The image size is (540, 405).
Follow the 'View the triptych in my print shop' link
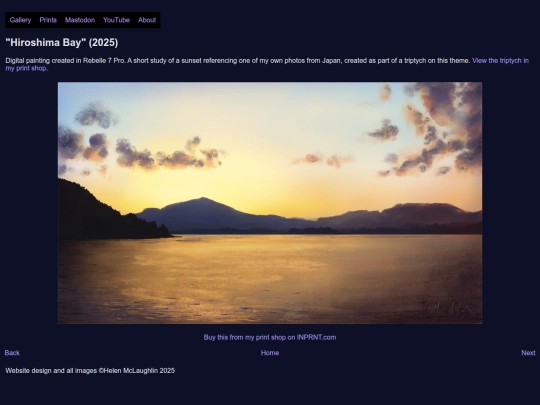[x=500, y=61]
